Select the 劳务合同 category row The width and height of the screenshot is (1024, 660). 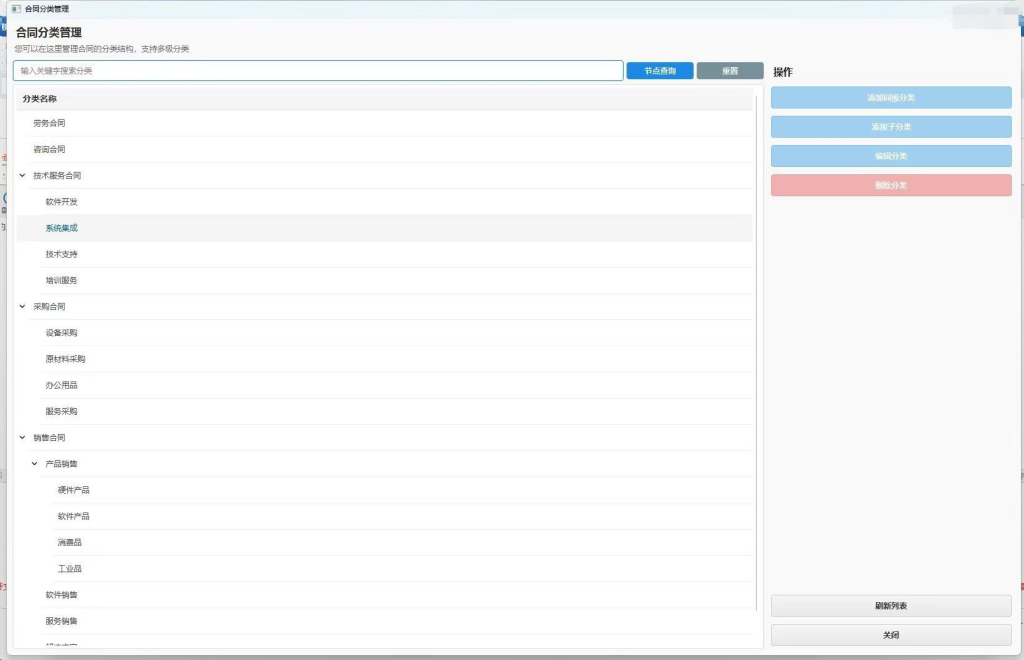point(49,123)
